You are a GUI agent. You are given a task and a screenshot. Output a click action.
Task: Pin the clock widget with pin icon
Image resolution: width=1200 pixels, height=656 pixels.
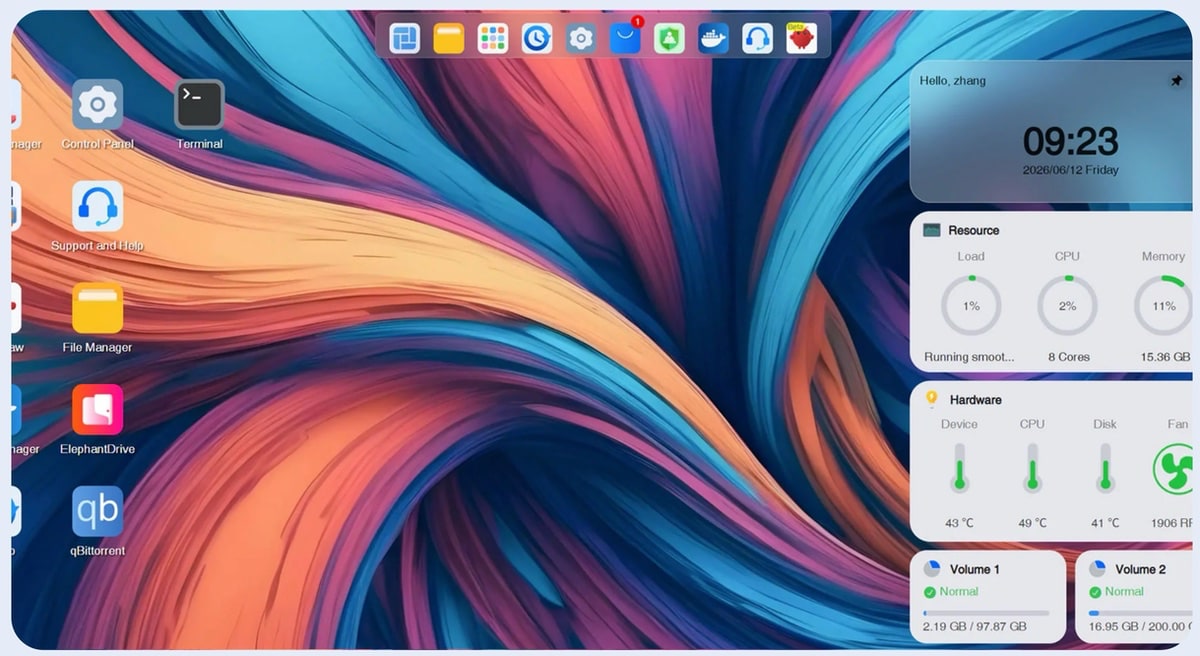(x=1176, y=81)
